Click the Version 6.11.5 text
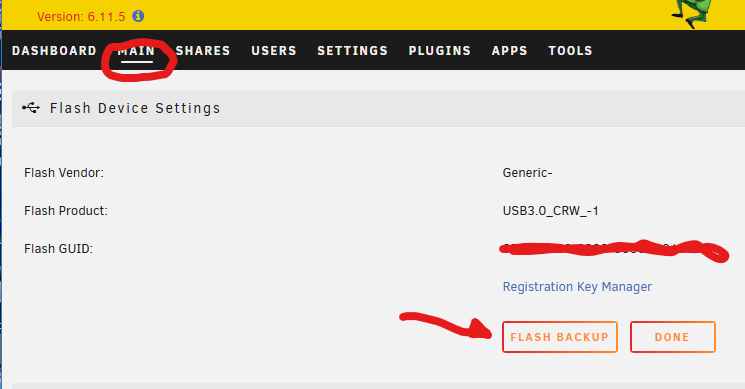The image size is (745, 389). tap(81, 17)
